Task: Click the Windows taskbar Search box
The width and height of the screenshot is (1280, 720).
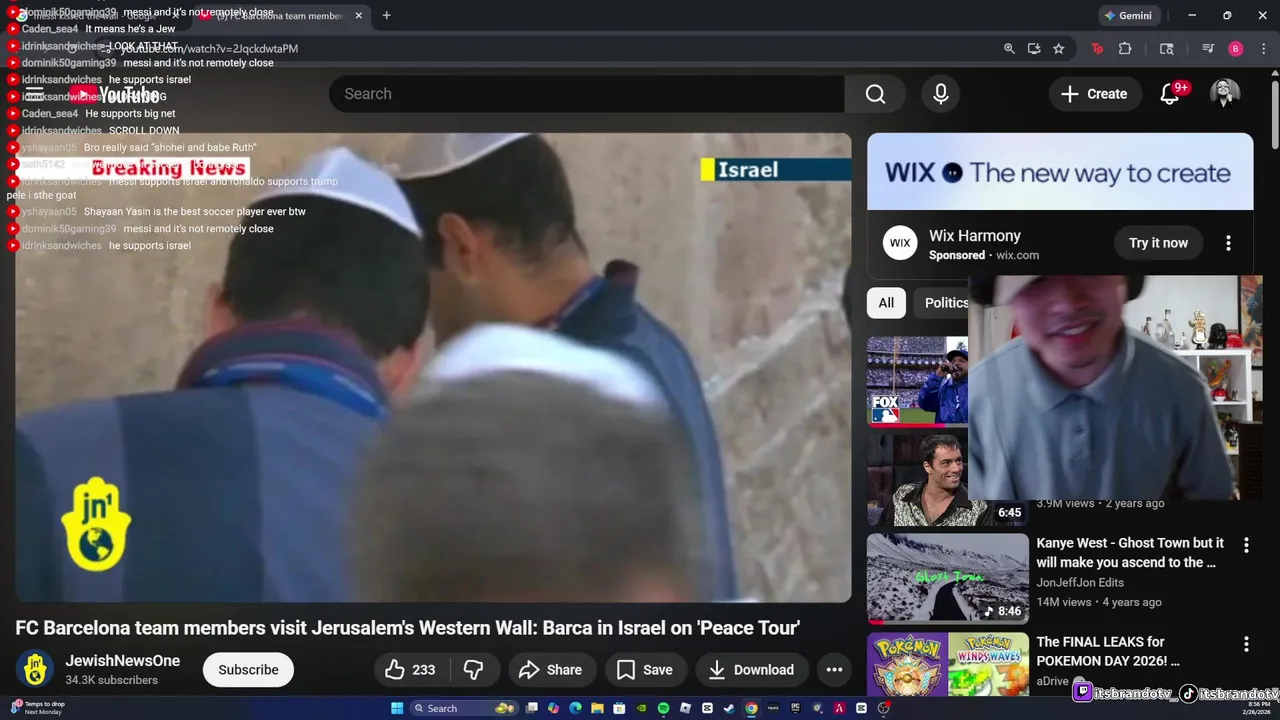Action: 462,708
